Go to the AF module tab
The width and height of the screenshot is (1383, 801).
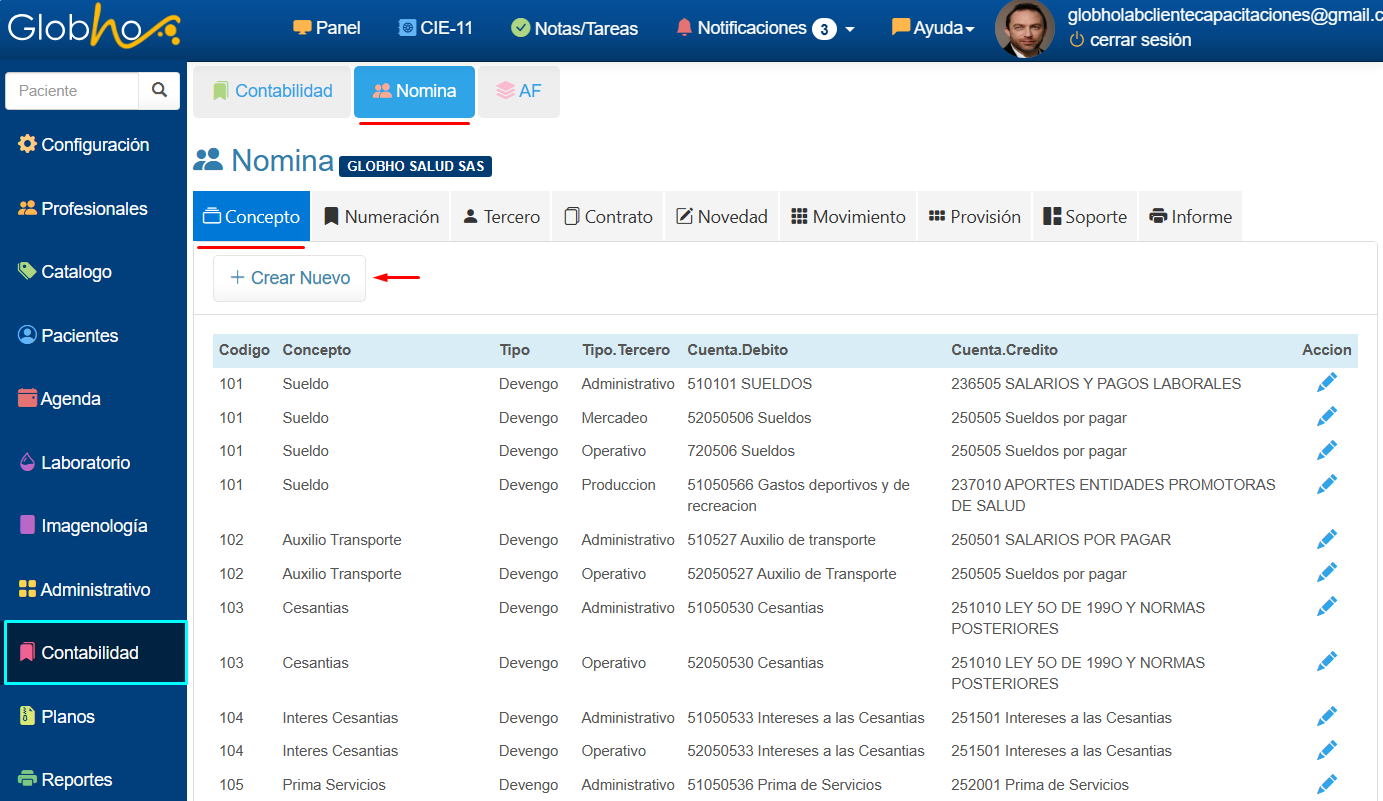(x=518, y=91)
